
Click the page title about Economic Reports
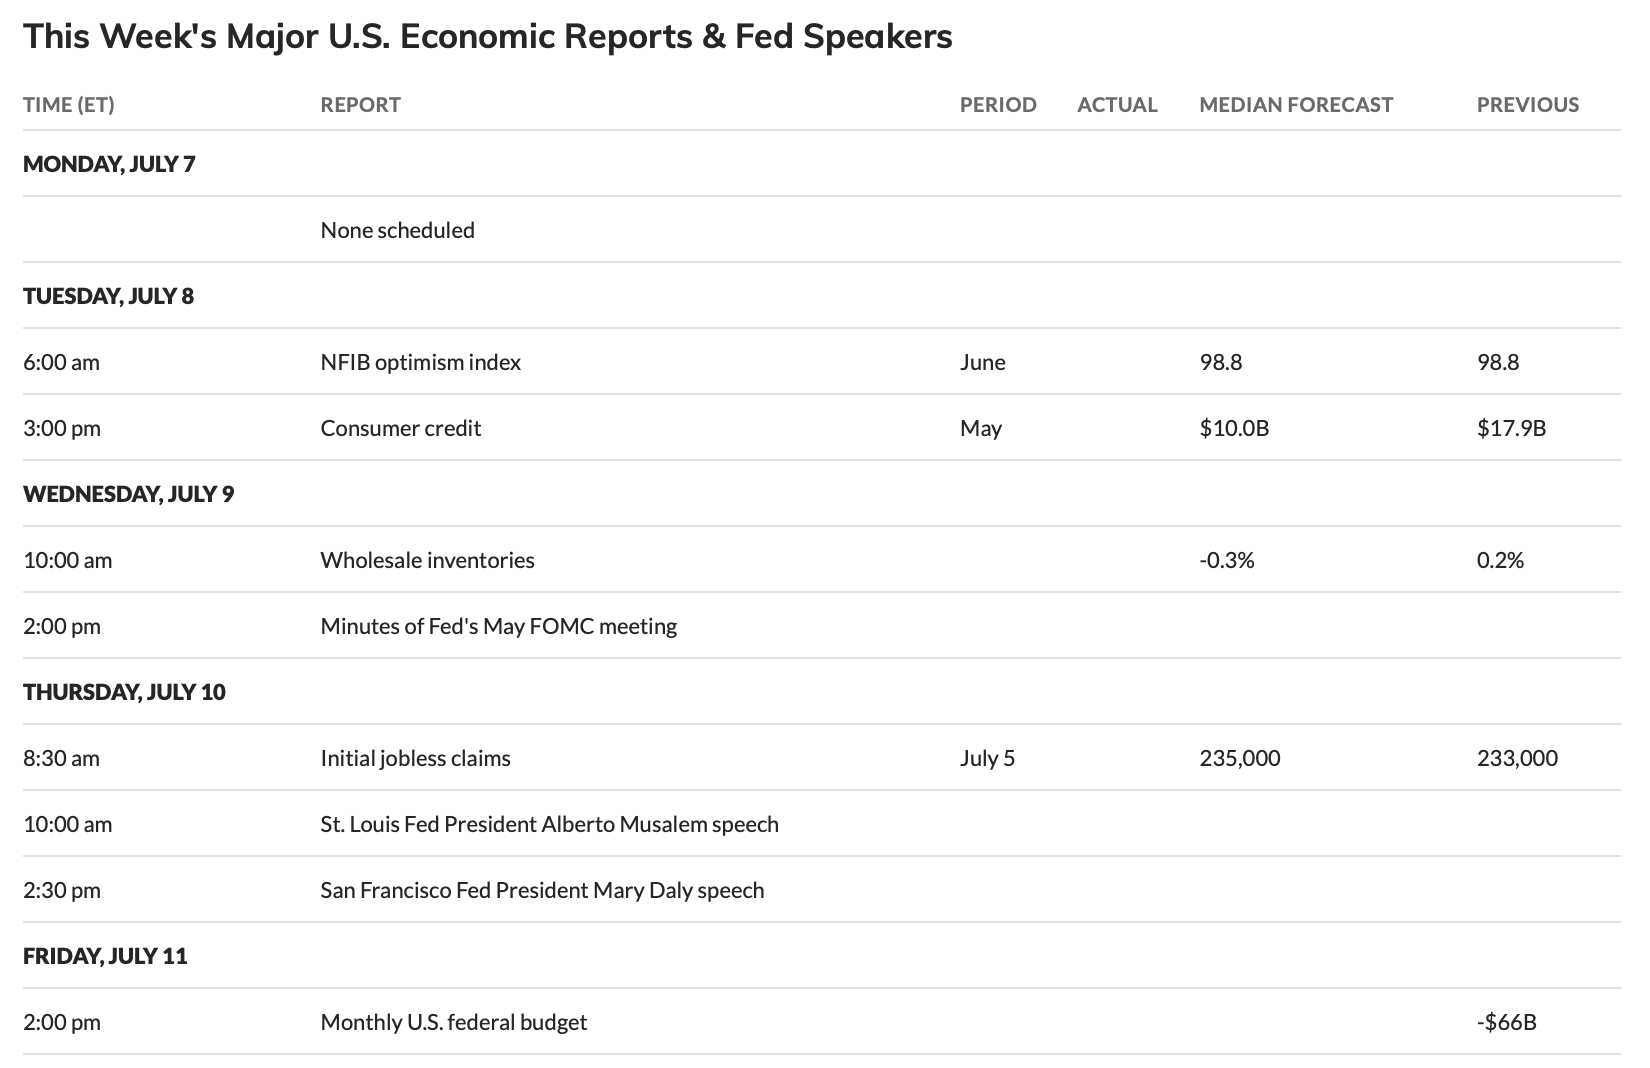click(488, 36)
